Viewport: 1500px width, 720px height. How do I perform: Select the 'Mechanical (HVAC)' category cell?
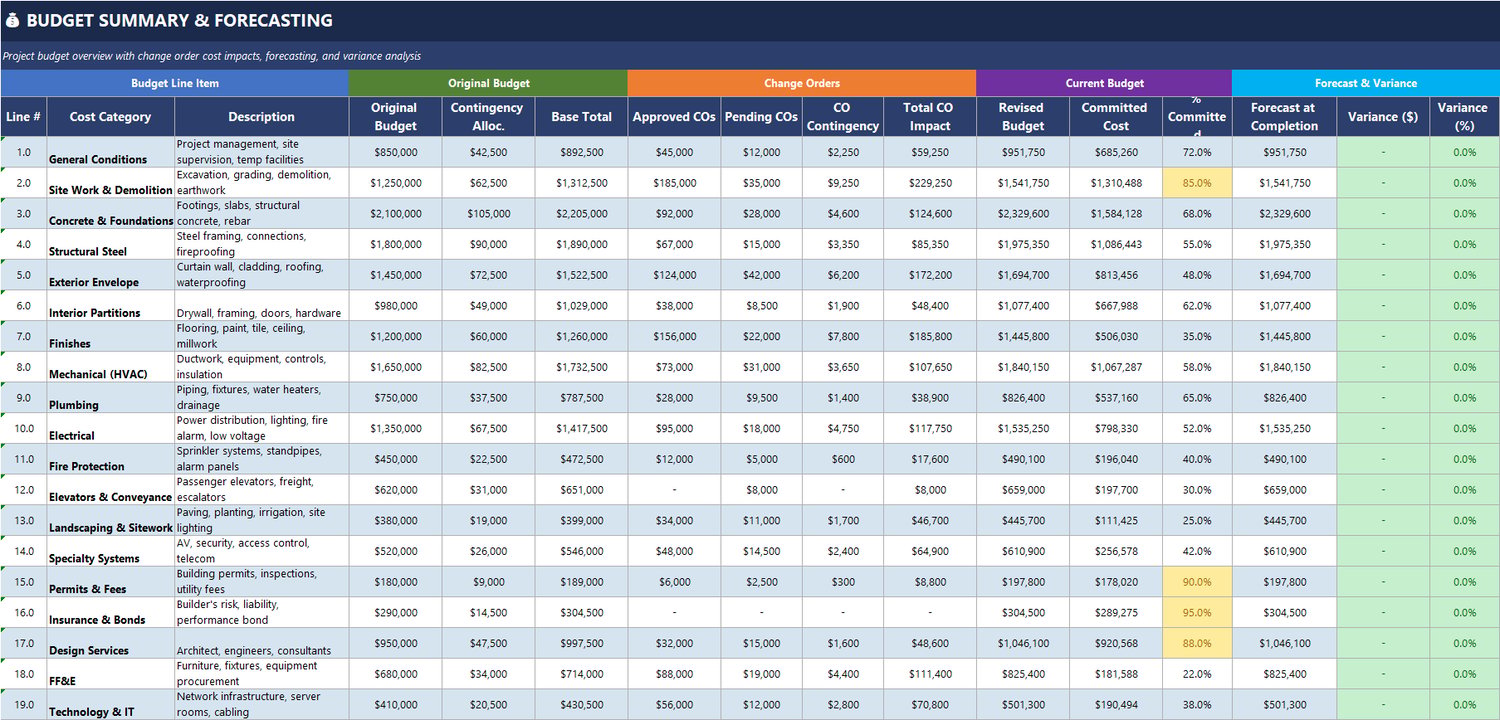tap(111, 367)
